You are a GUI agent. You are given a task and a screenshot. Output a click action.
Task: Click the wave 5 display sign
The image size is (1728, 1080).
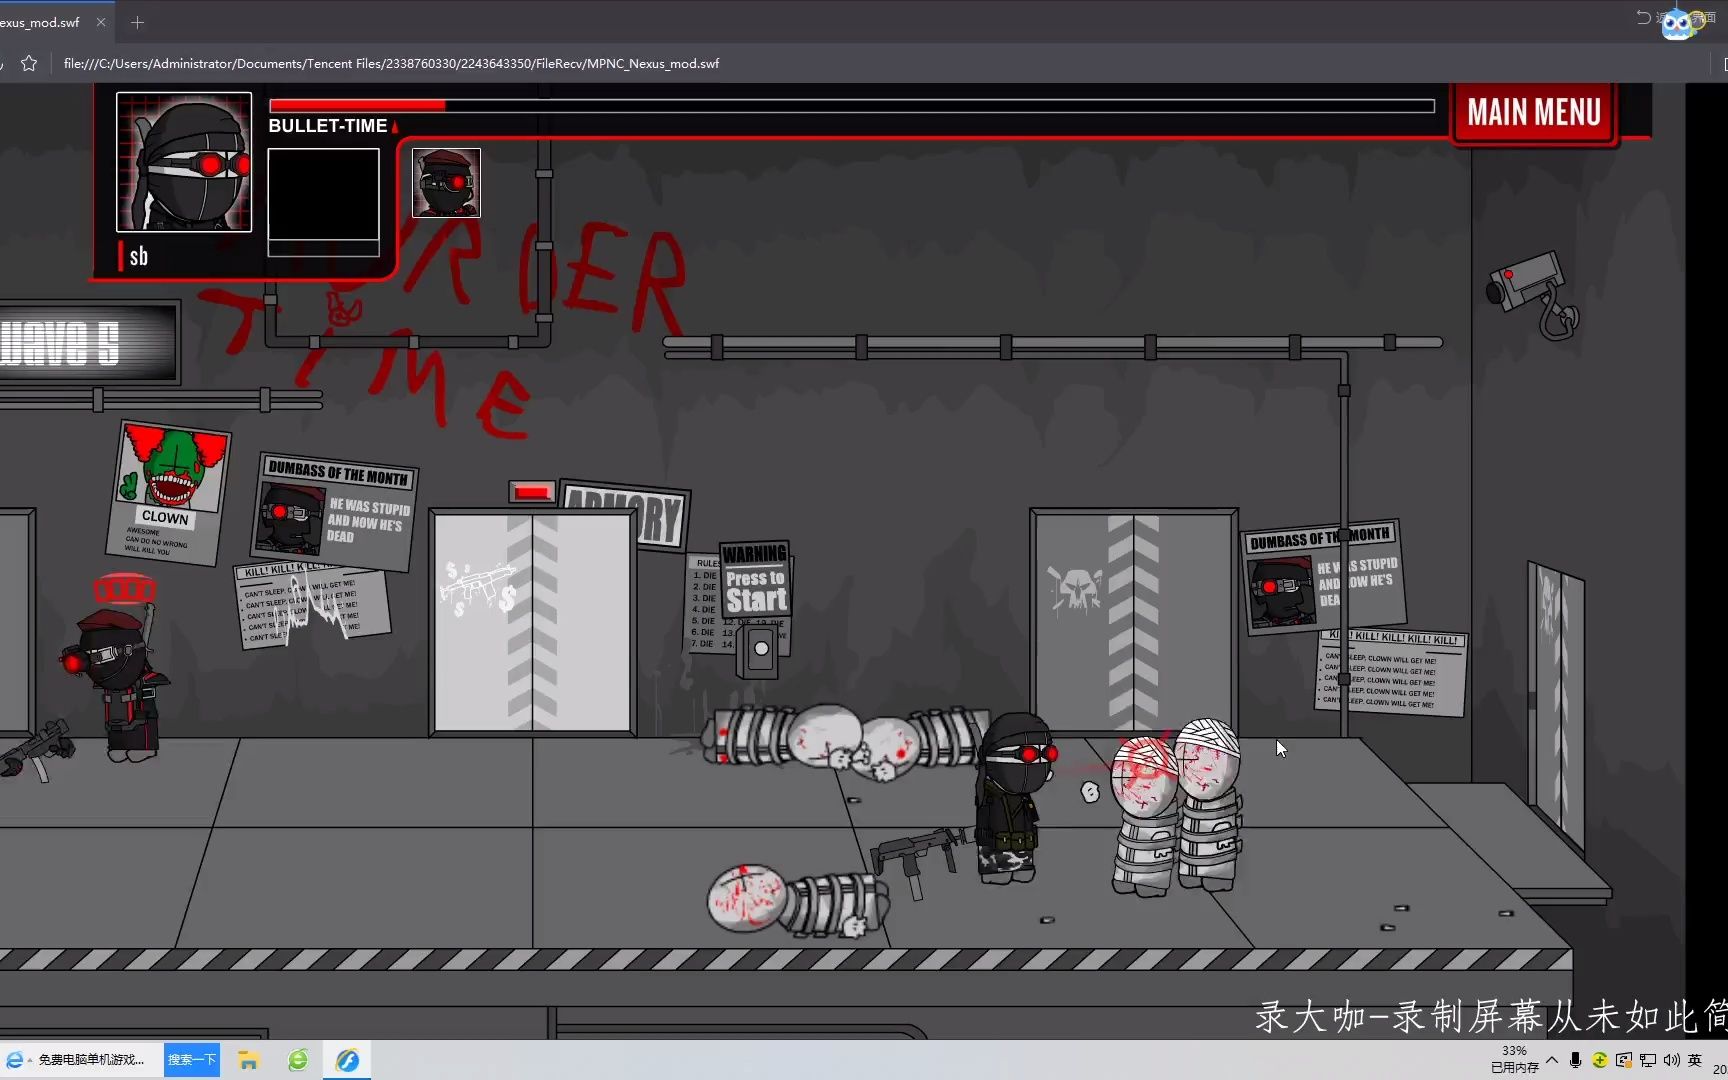click(88, 343)
